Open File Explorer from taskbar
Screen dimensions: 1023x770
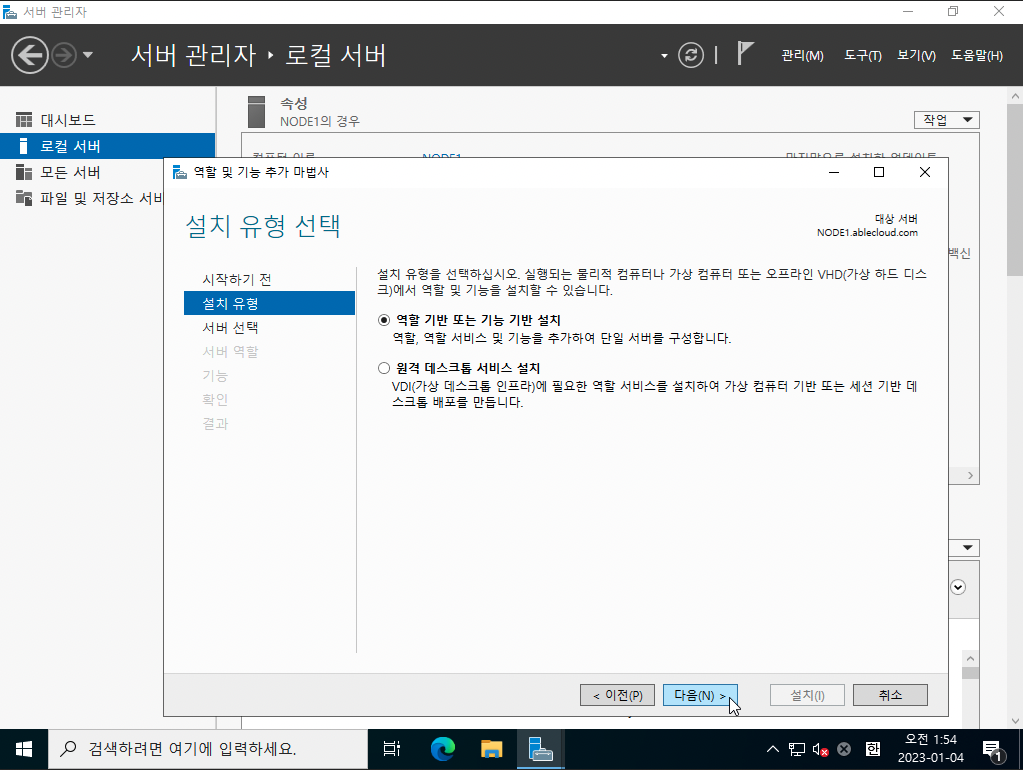point(491,749)
